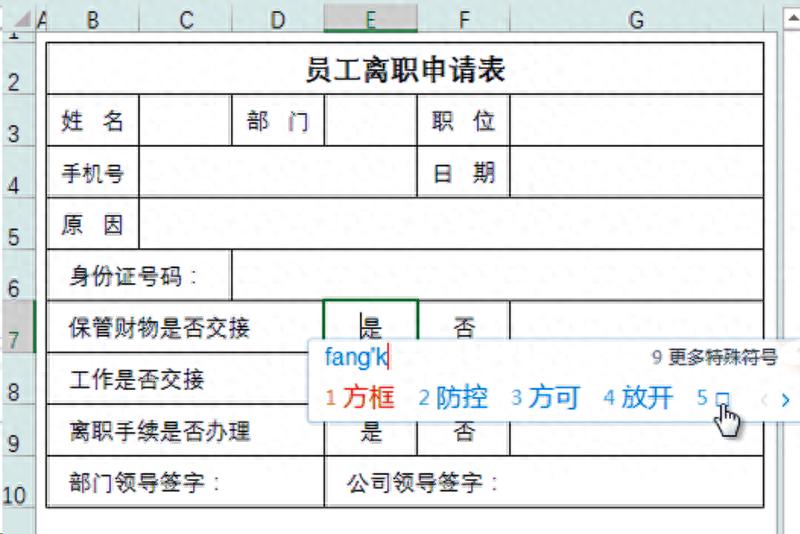800x534 pixels.
Task: Open 更多特殊符号 option in IME
Action: pyautogui.click(x=715, y=358)
